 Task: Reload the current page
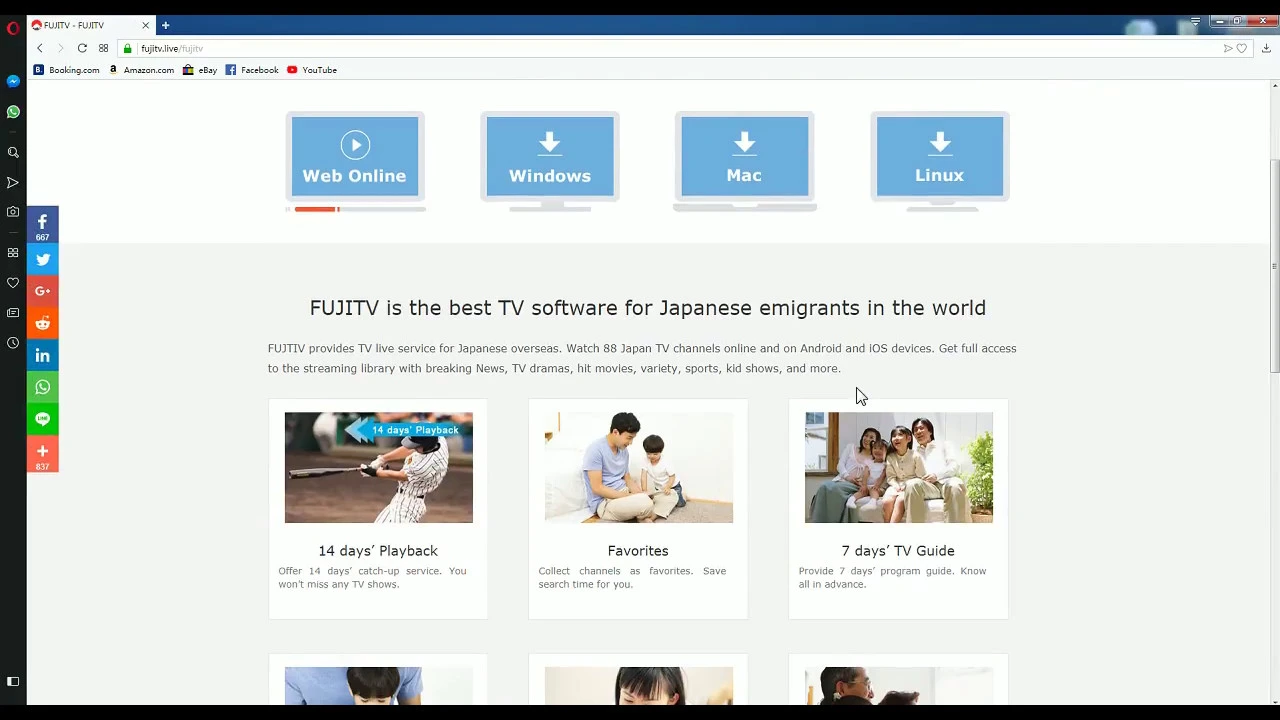point(82,48)
